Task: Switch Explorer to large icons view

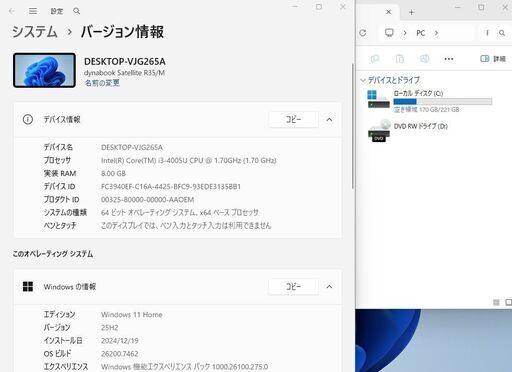Action: coord(509,302)
